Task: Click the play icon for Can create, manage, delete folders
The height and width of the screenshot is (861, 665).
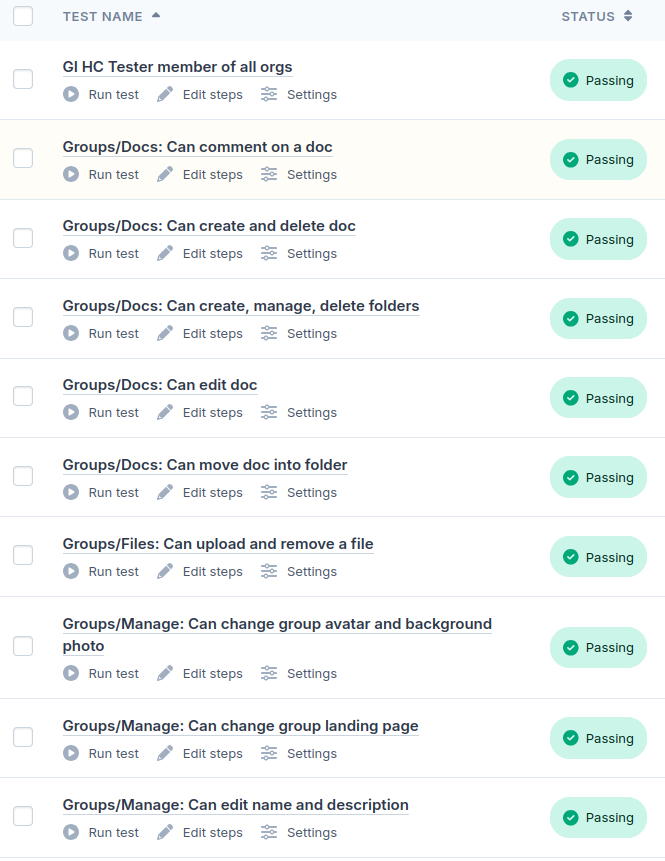Action: (71, 333)
